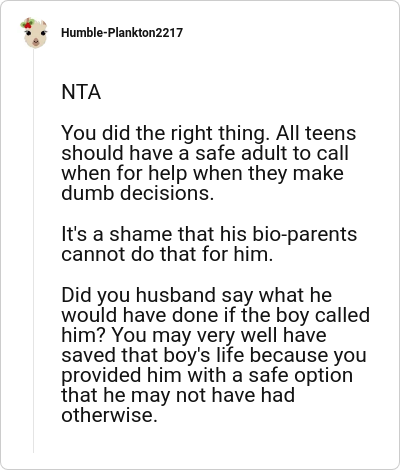The image size is (400, 470).
Task: Click the line "when for help when they make"
Action: point(202,173)
